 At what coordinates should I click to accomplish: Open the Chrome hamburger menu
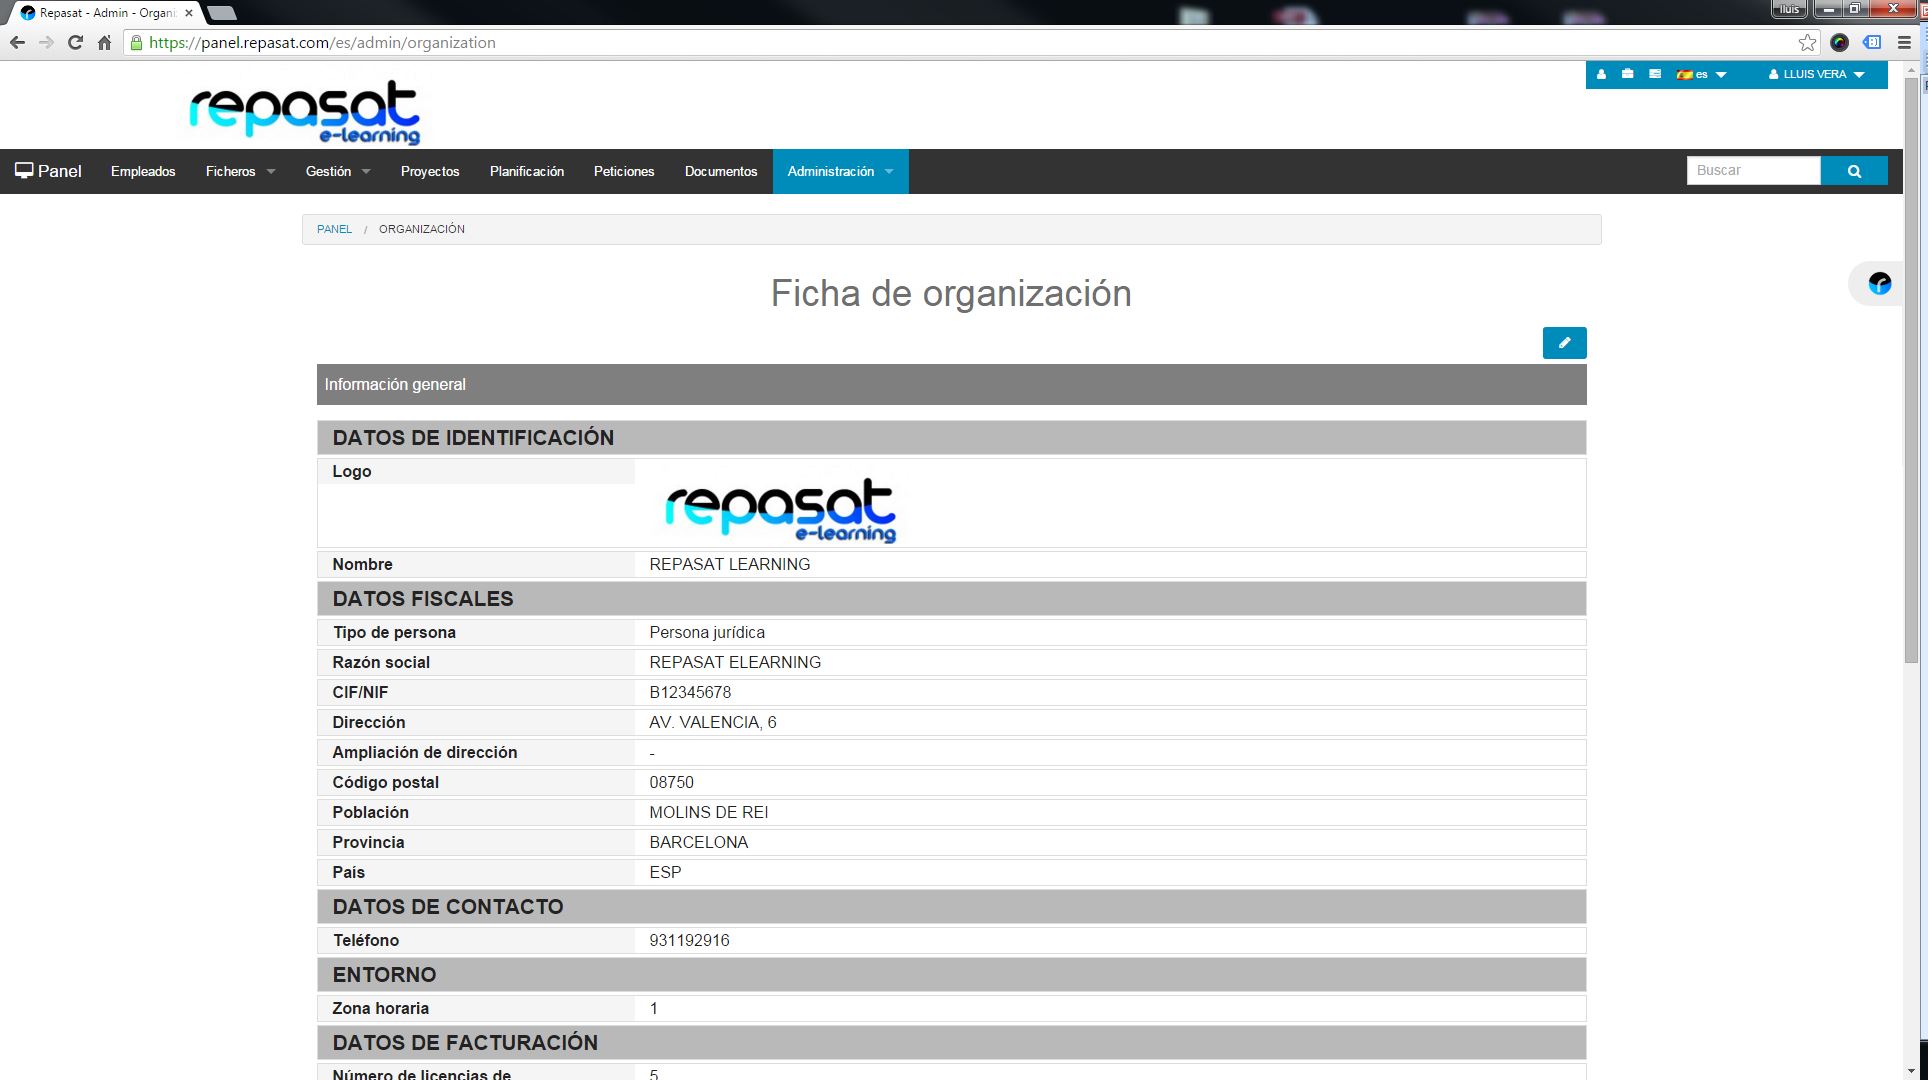1905,43
